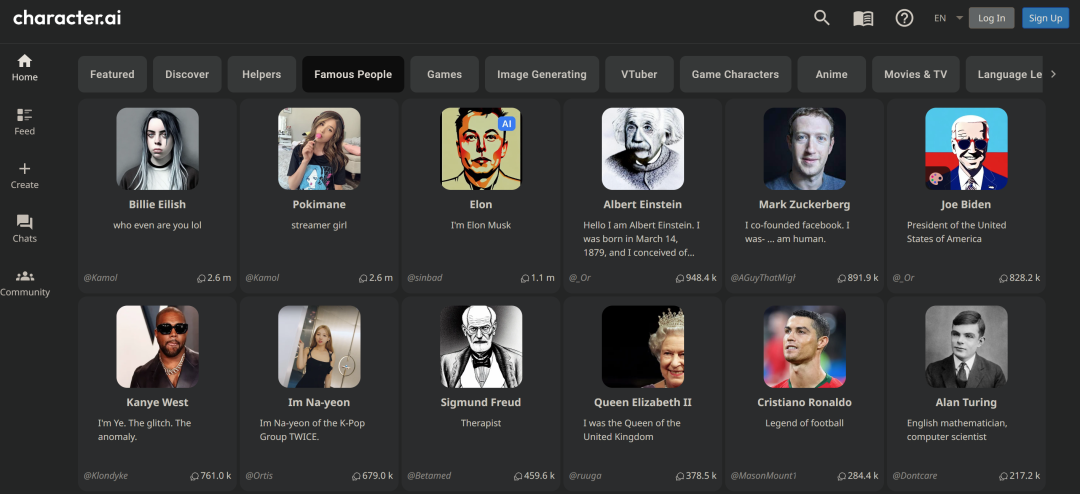
Task: Click the Pokimane name text
Action: pyautogui.click(x=319, y=205)
